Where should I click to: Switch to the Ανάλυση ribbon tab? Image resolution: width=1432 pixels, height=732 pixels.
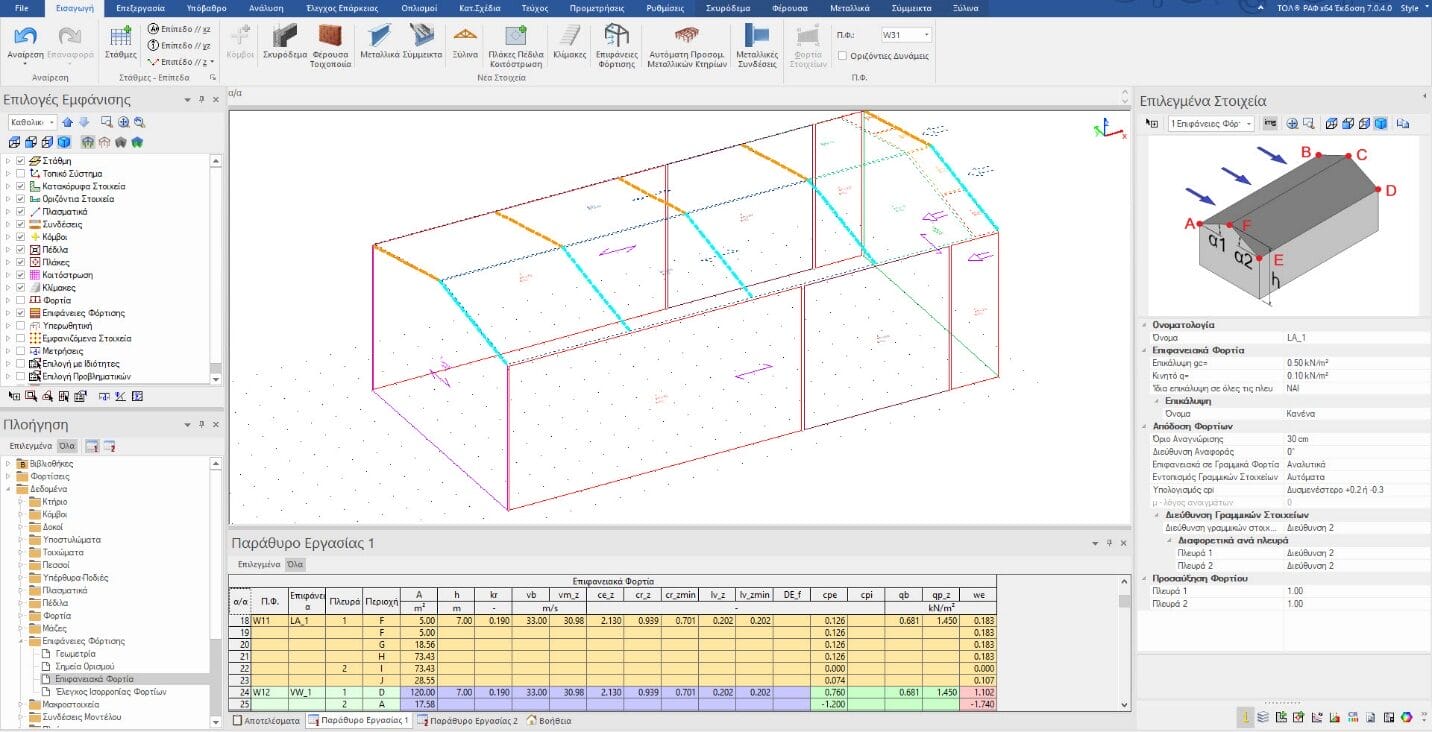pos(265,8)
